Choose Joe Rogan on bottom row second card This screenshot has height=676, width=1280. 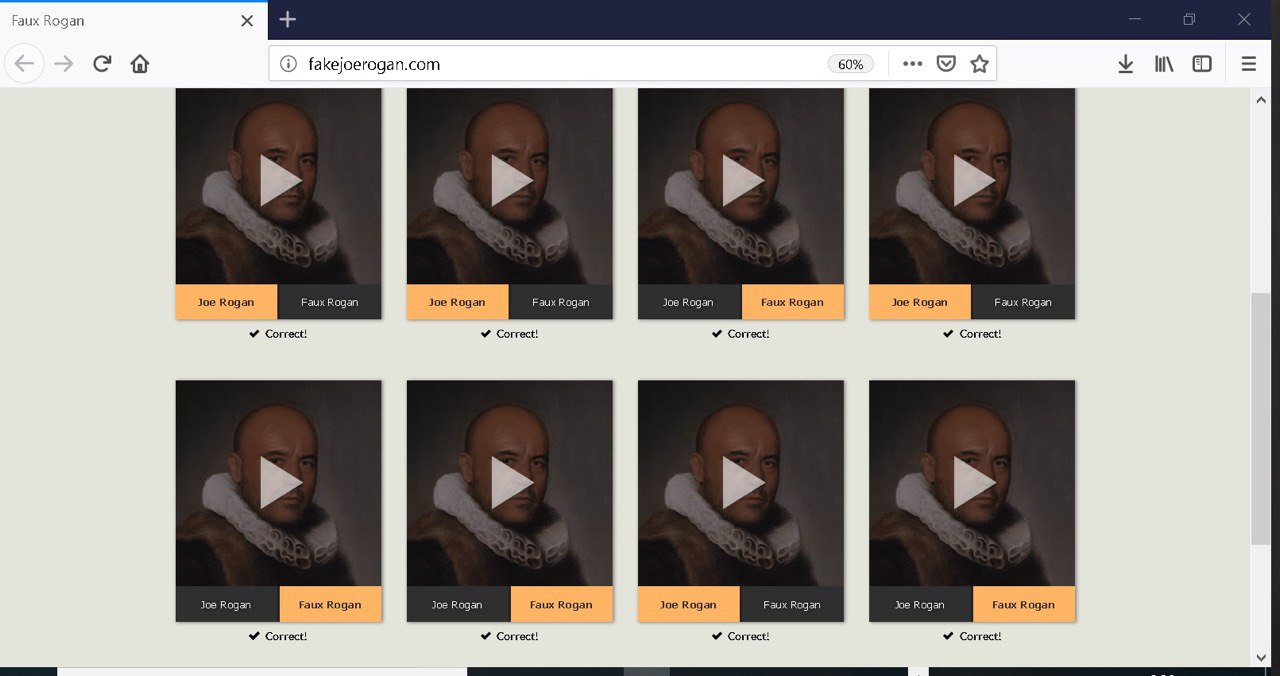pos(458,604)
